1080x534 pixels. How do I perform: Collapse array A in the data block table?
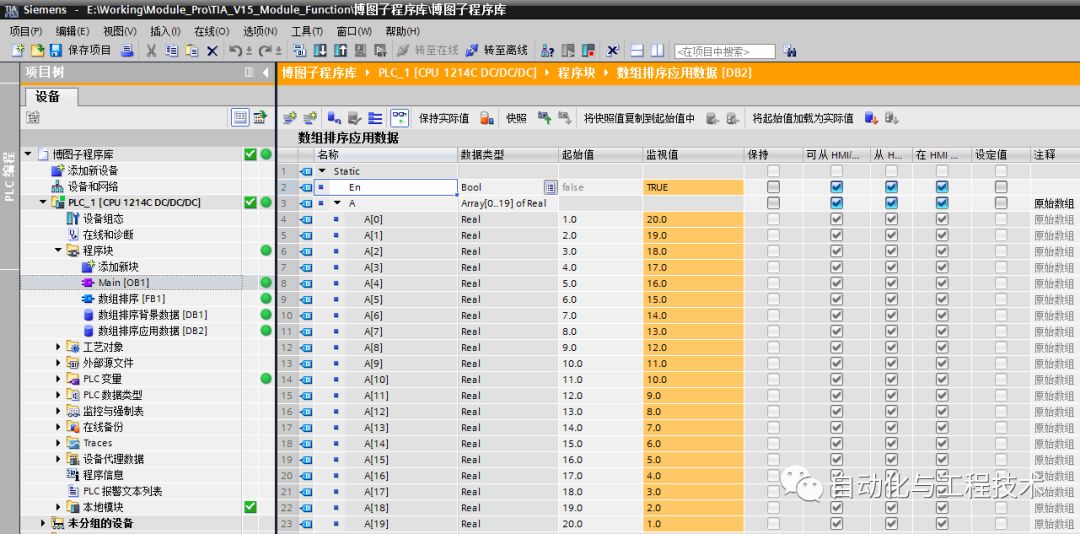(337, 203)
